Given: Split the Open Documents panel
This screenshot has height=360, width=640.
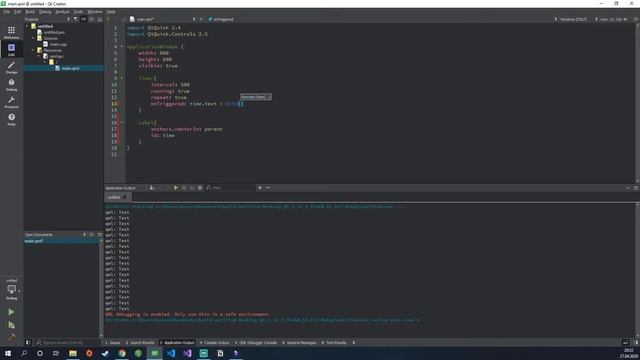Looking at the screenshot, I should click(x=92, y=235).
